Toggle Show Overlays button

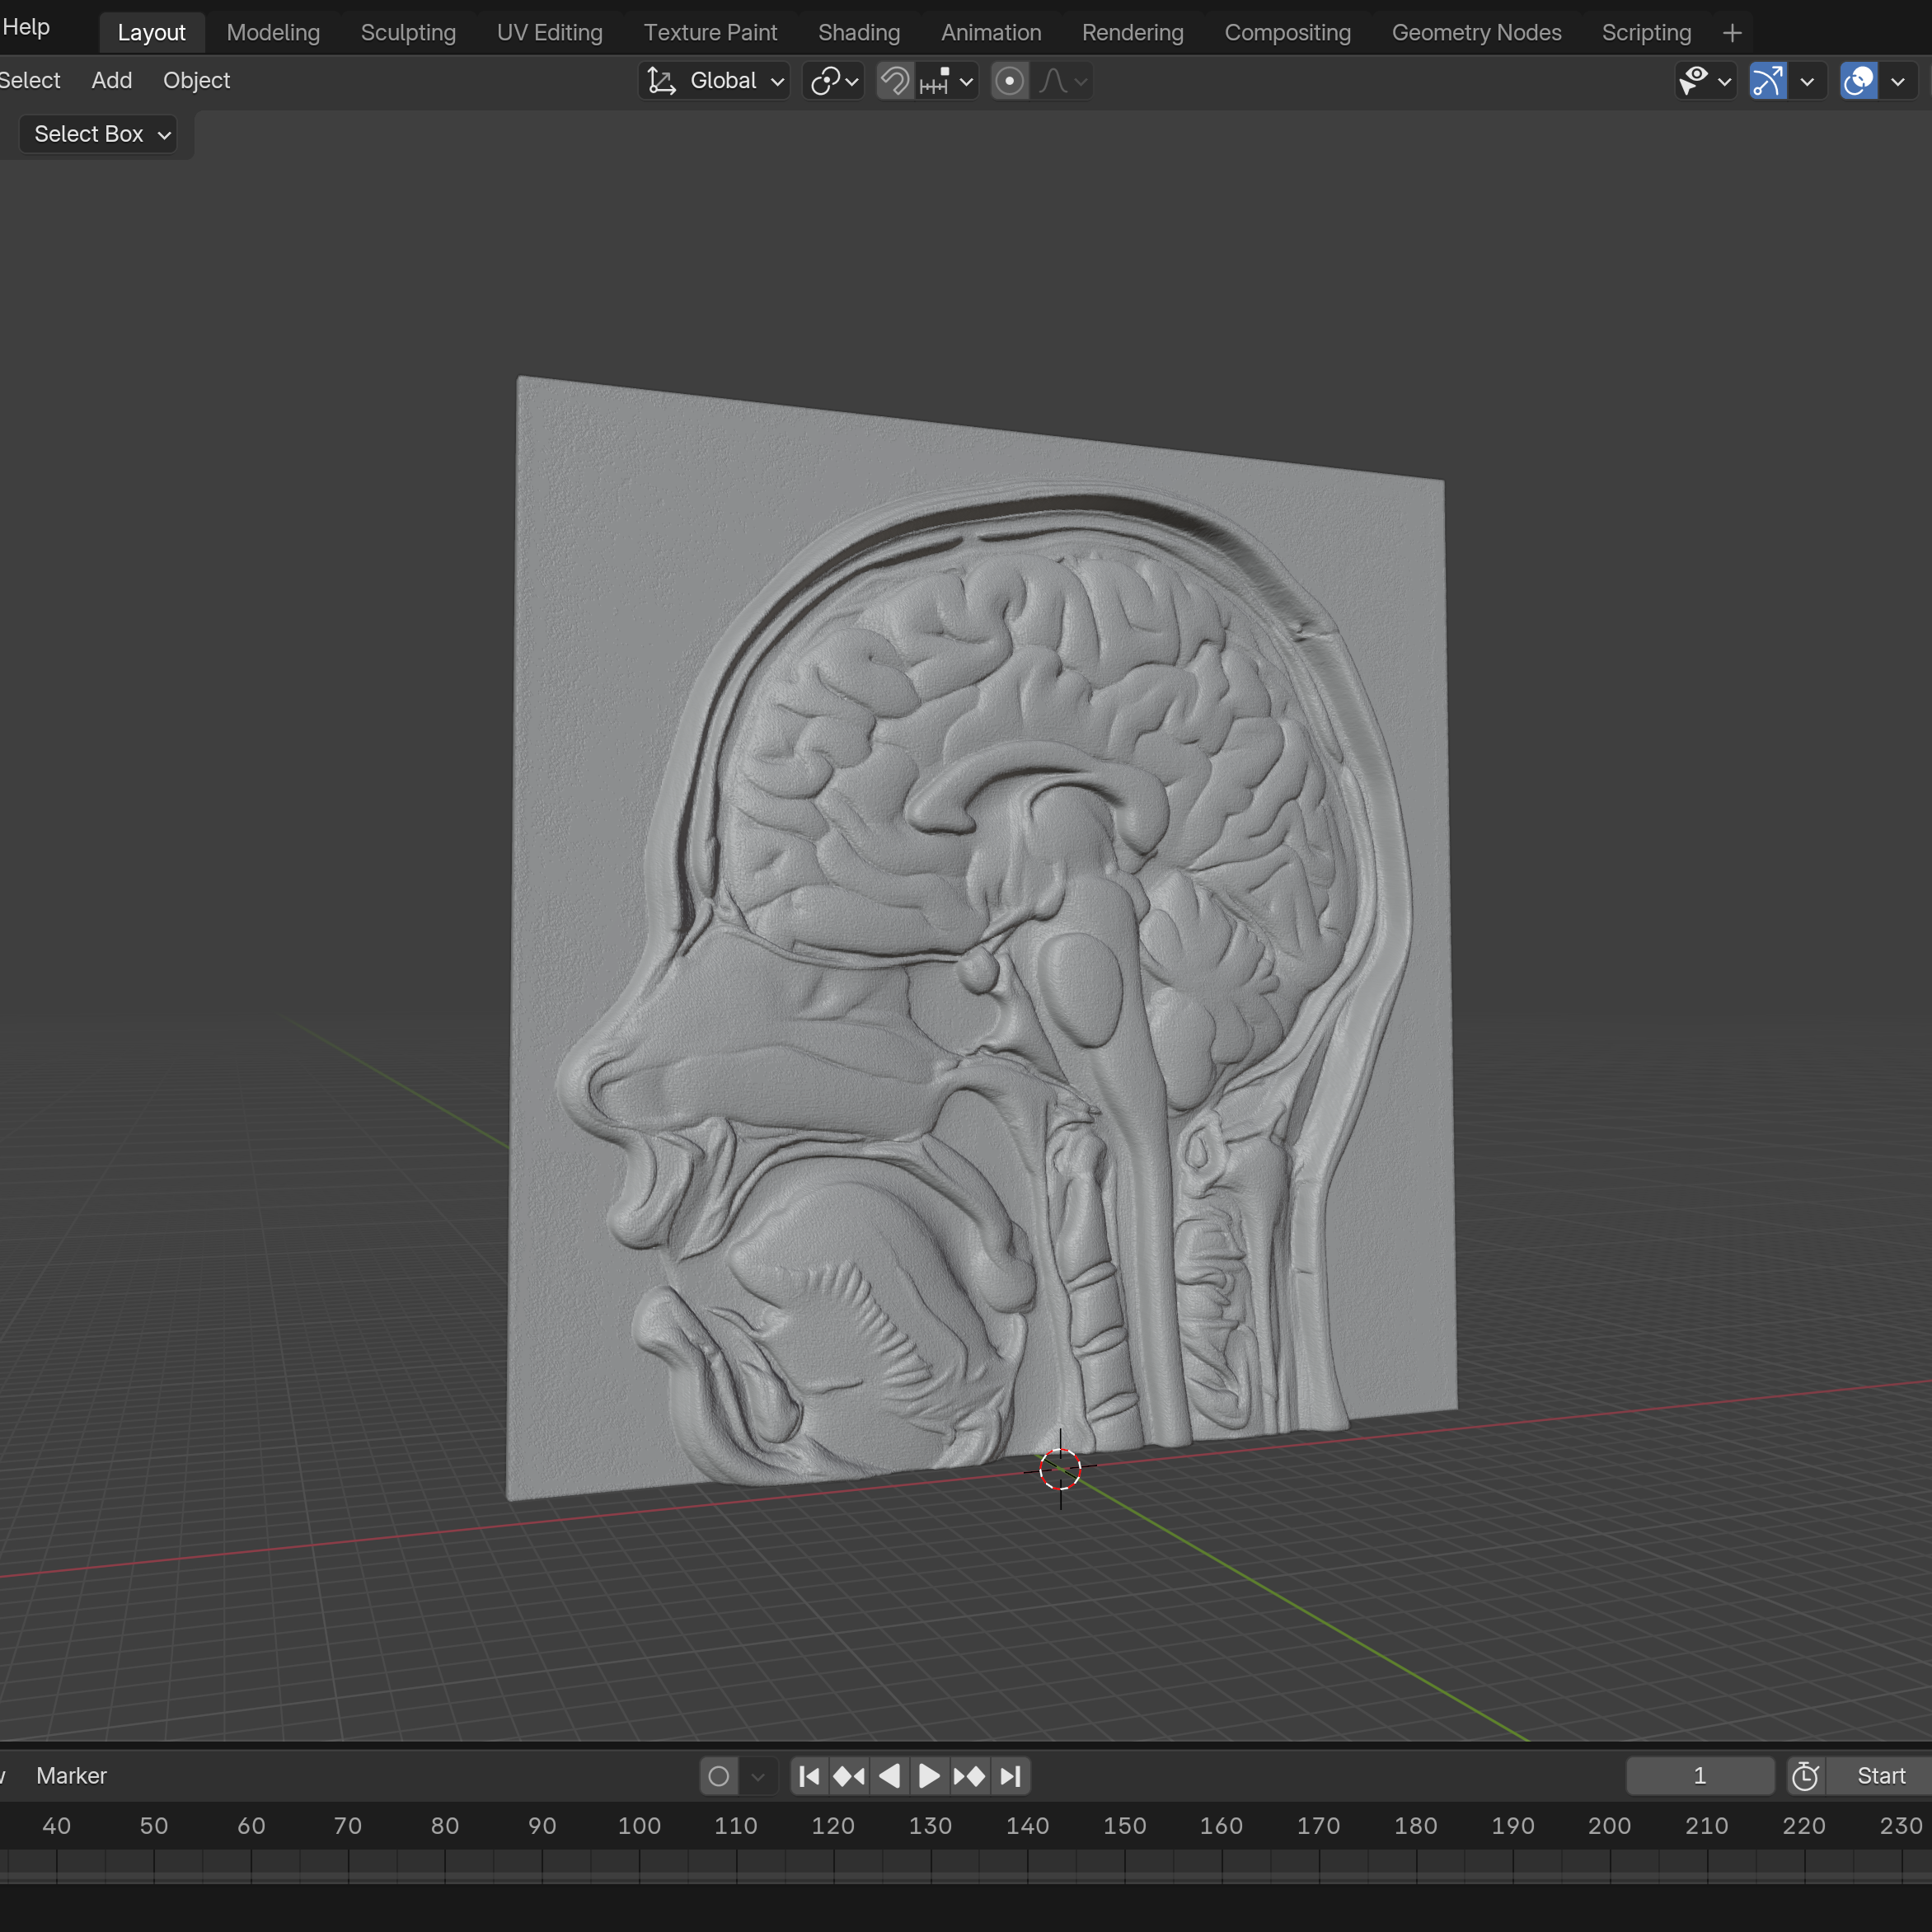[1858, 81]
